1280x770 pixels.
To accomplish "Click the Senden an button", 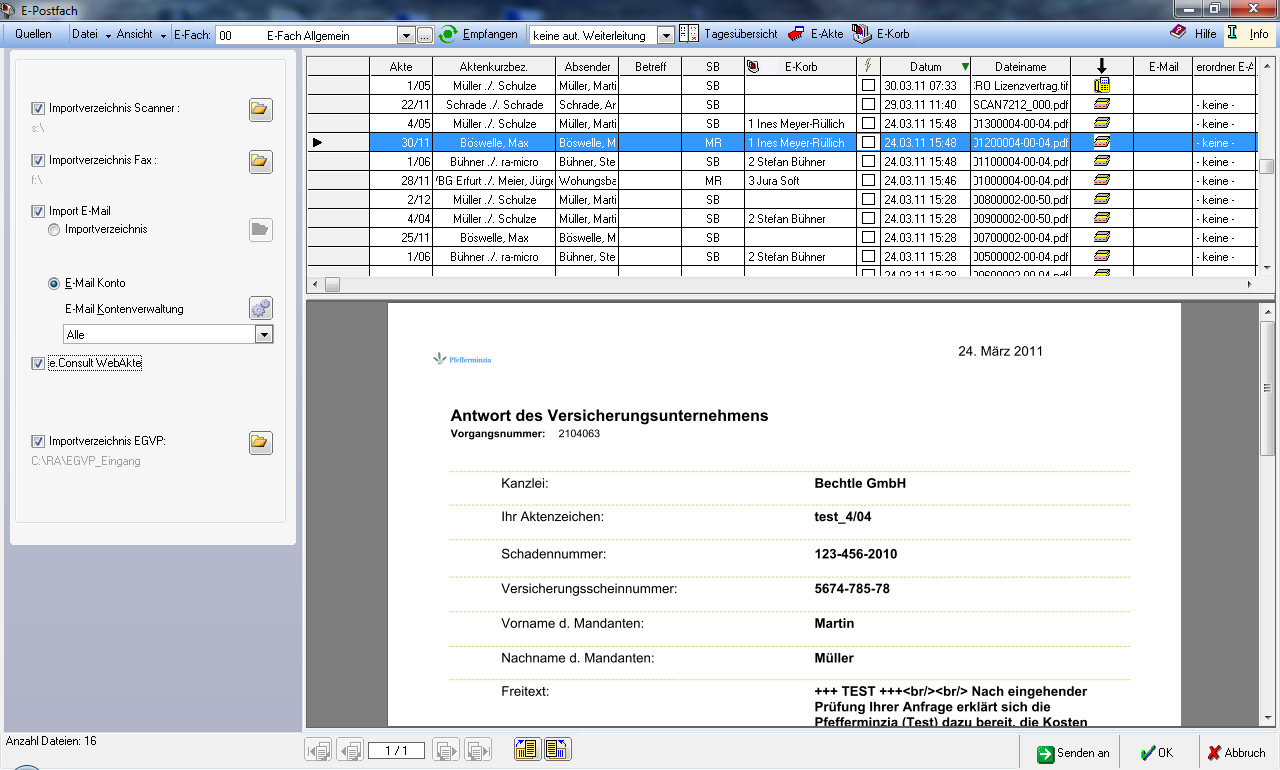I will [x=1073, y=753].
